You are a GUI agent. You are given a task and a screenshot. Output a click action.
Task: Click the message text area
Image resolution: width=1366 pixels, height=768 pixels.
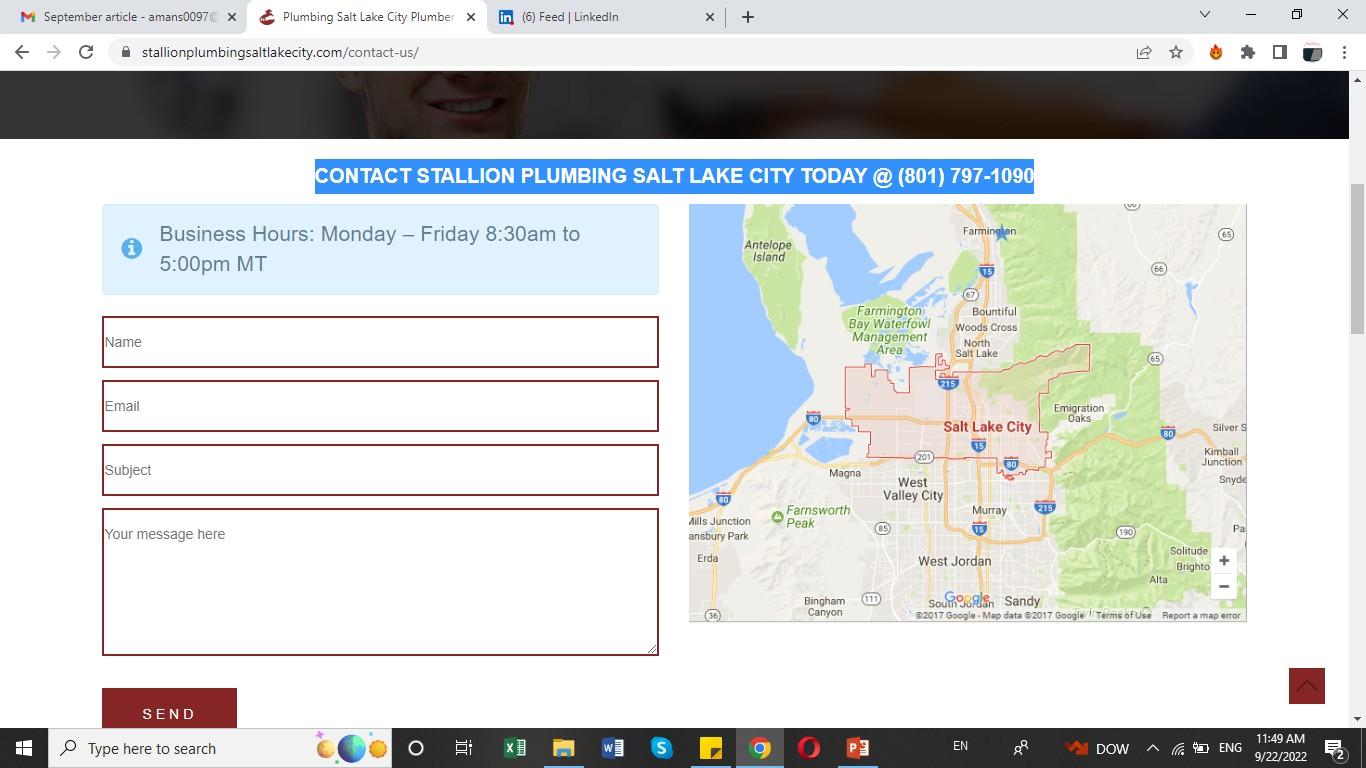pos(380,582)
